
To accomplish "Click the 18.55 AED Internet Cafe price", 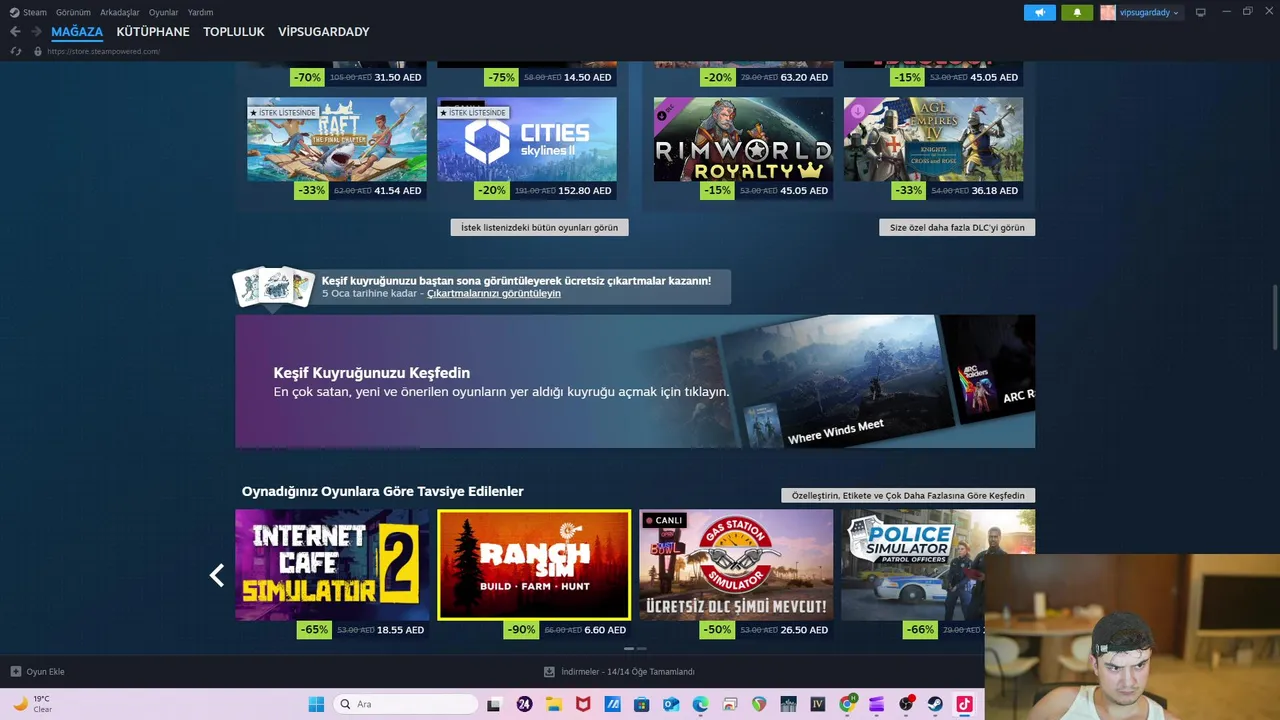I will [401, 630].
